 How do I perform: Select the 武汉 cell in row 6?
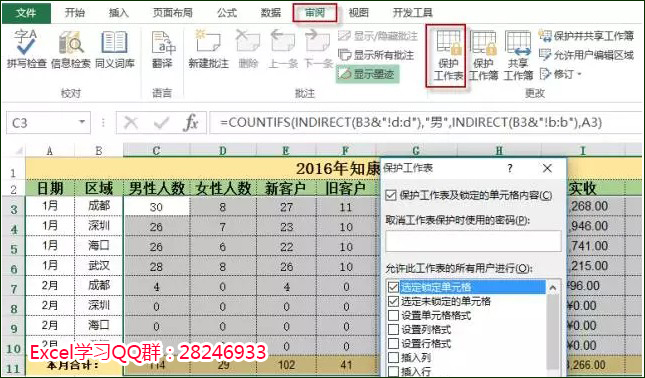click(x=99, y=266)
